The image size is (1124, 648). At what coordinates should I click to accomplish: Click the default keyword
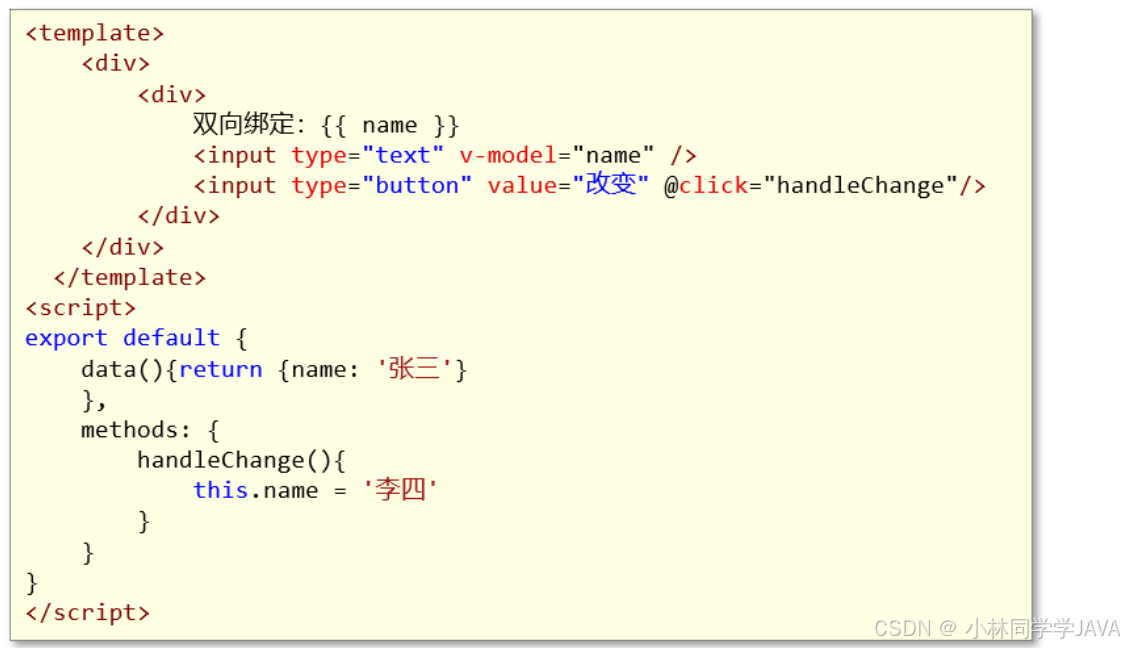pos(171,338)
